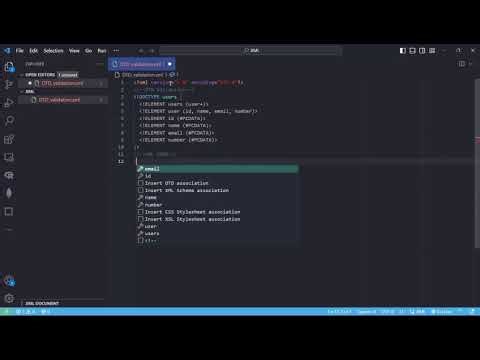The image size is (480, 360).
Task: Select Insert XML Schema association suggestion
Action: pos(217,190)
